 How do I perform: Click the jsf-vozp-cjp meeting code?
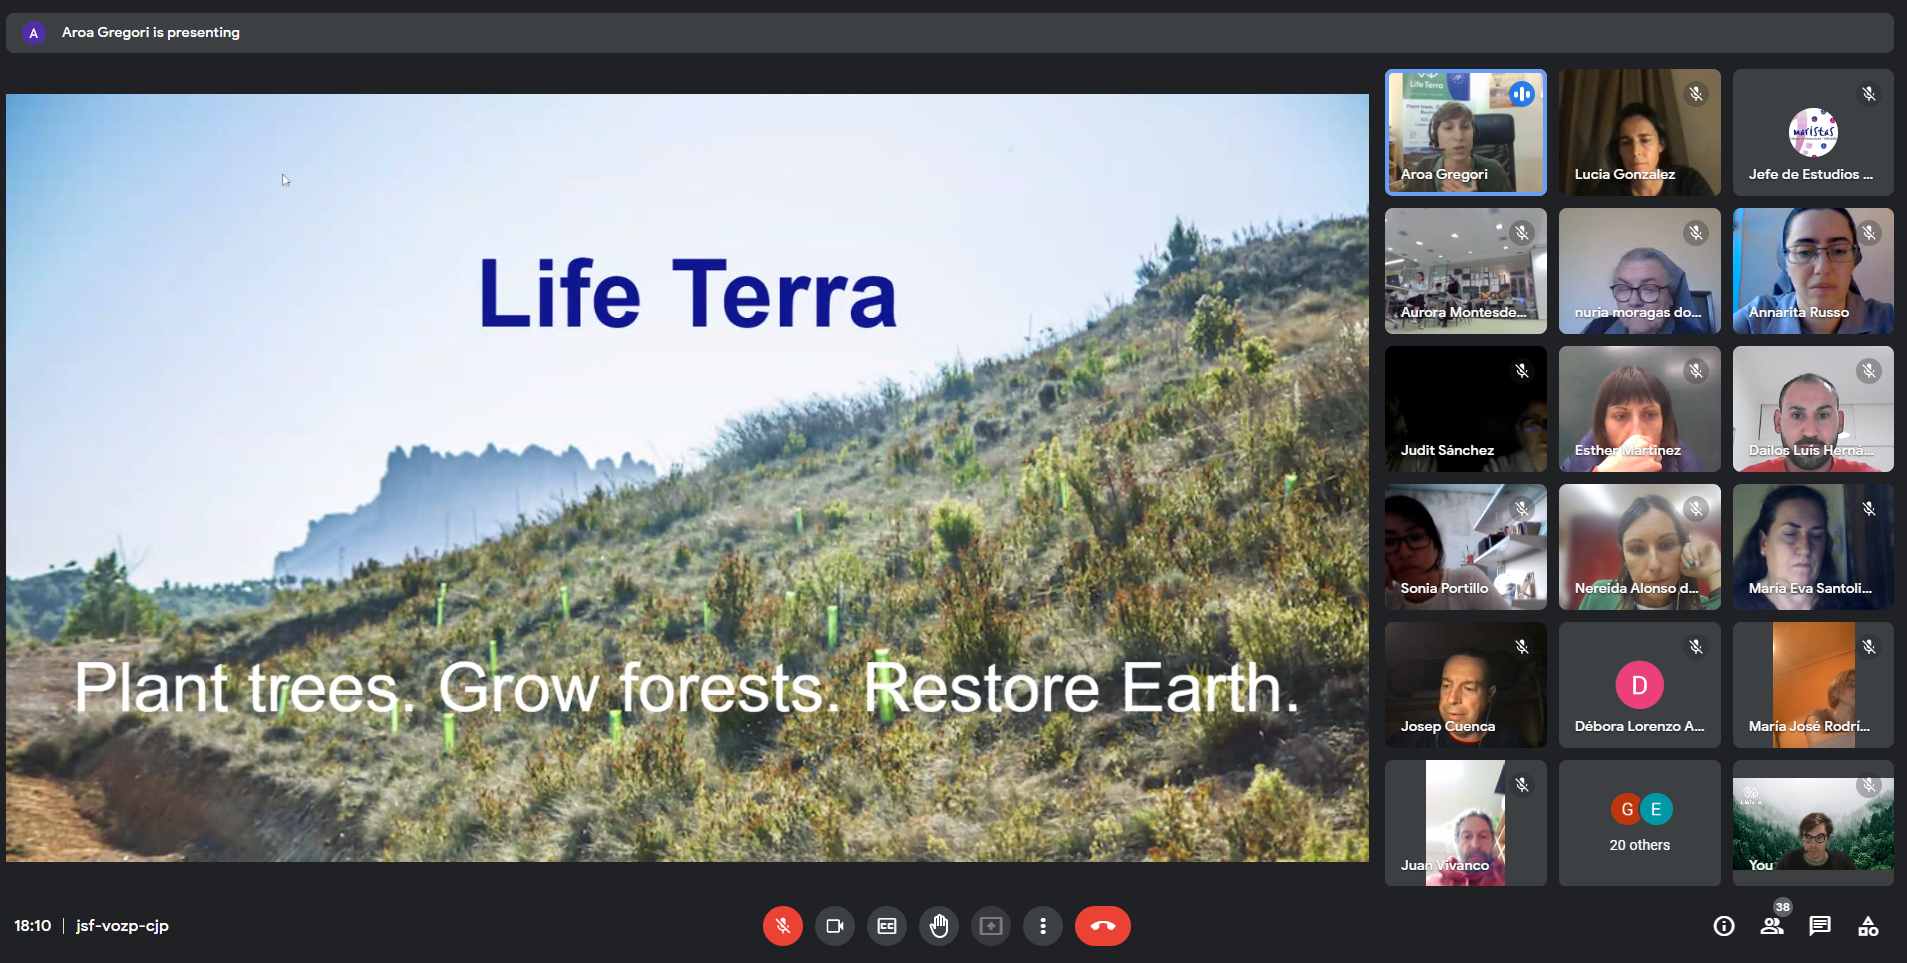[x=122, y=926]
